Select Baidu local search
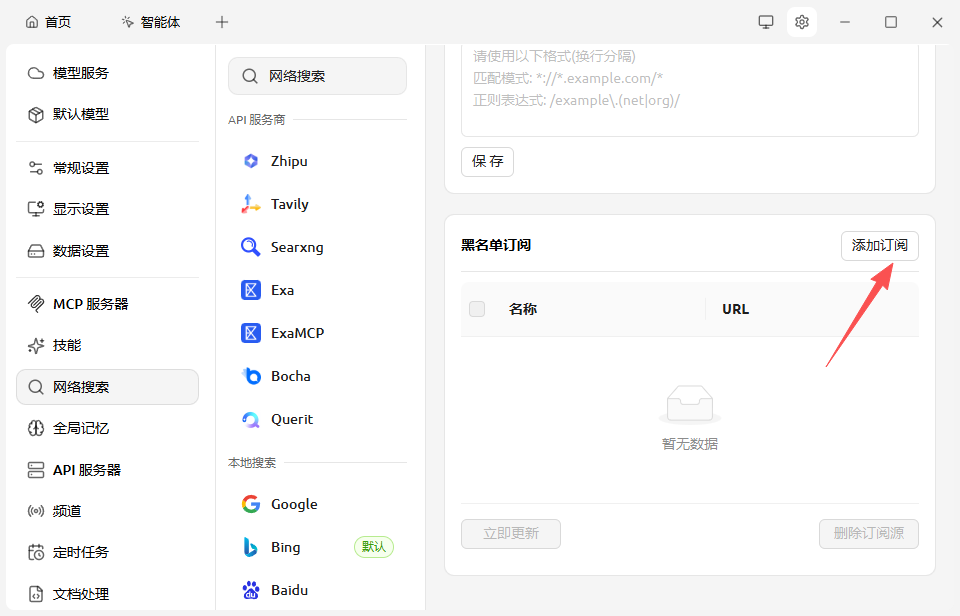Image resolution: width=960 pixels, height=616 pixels. coord(317,590)
